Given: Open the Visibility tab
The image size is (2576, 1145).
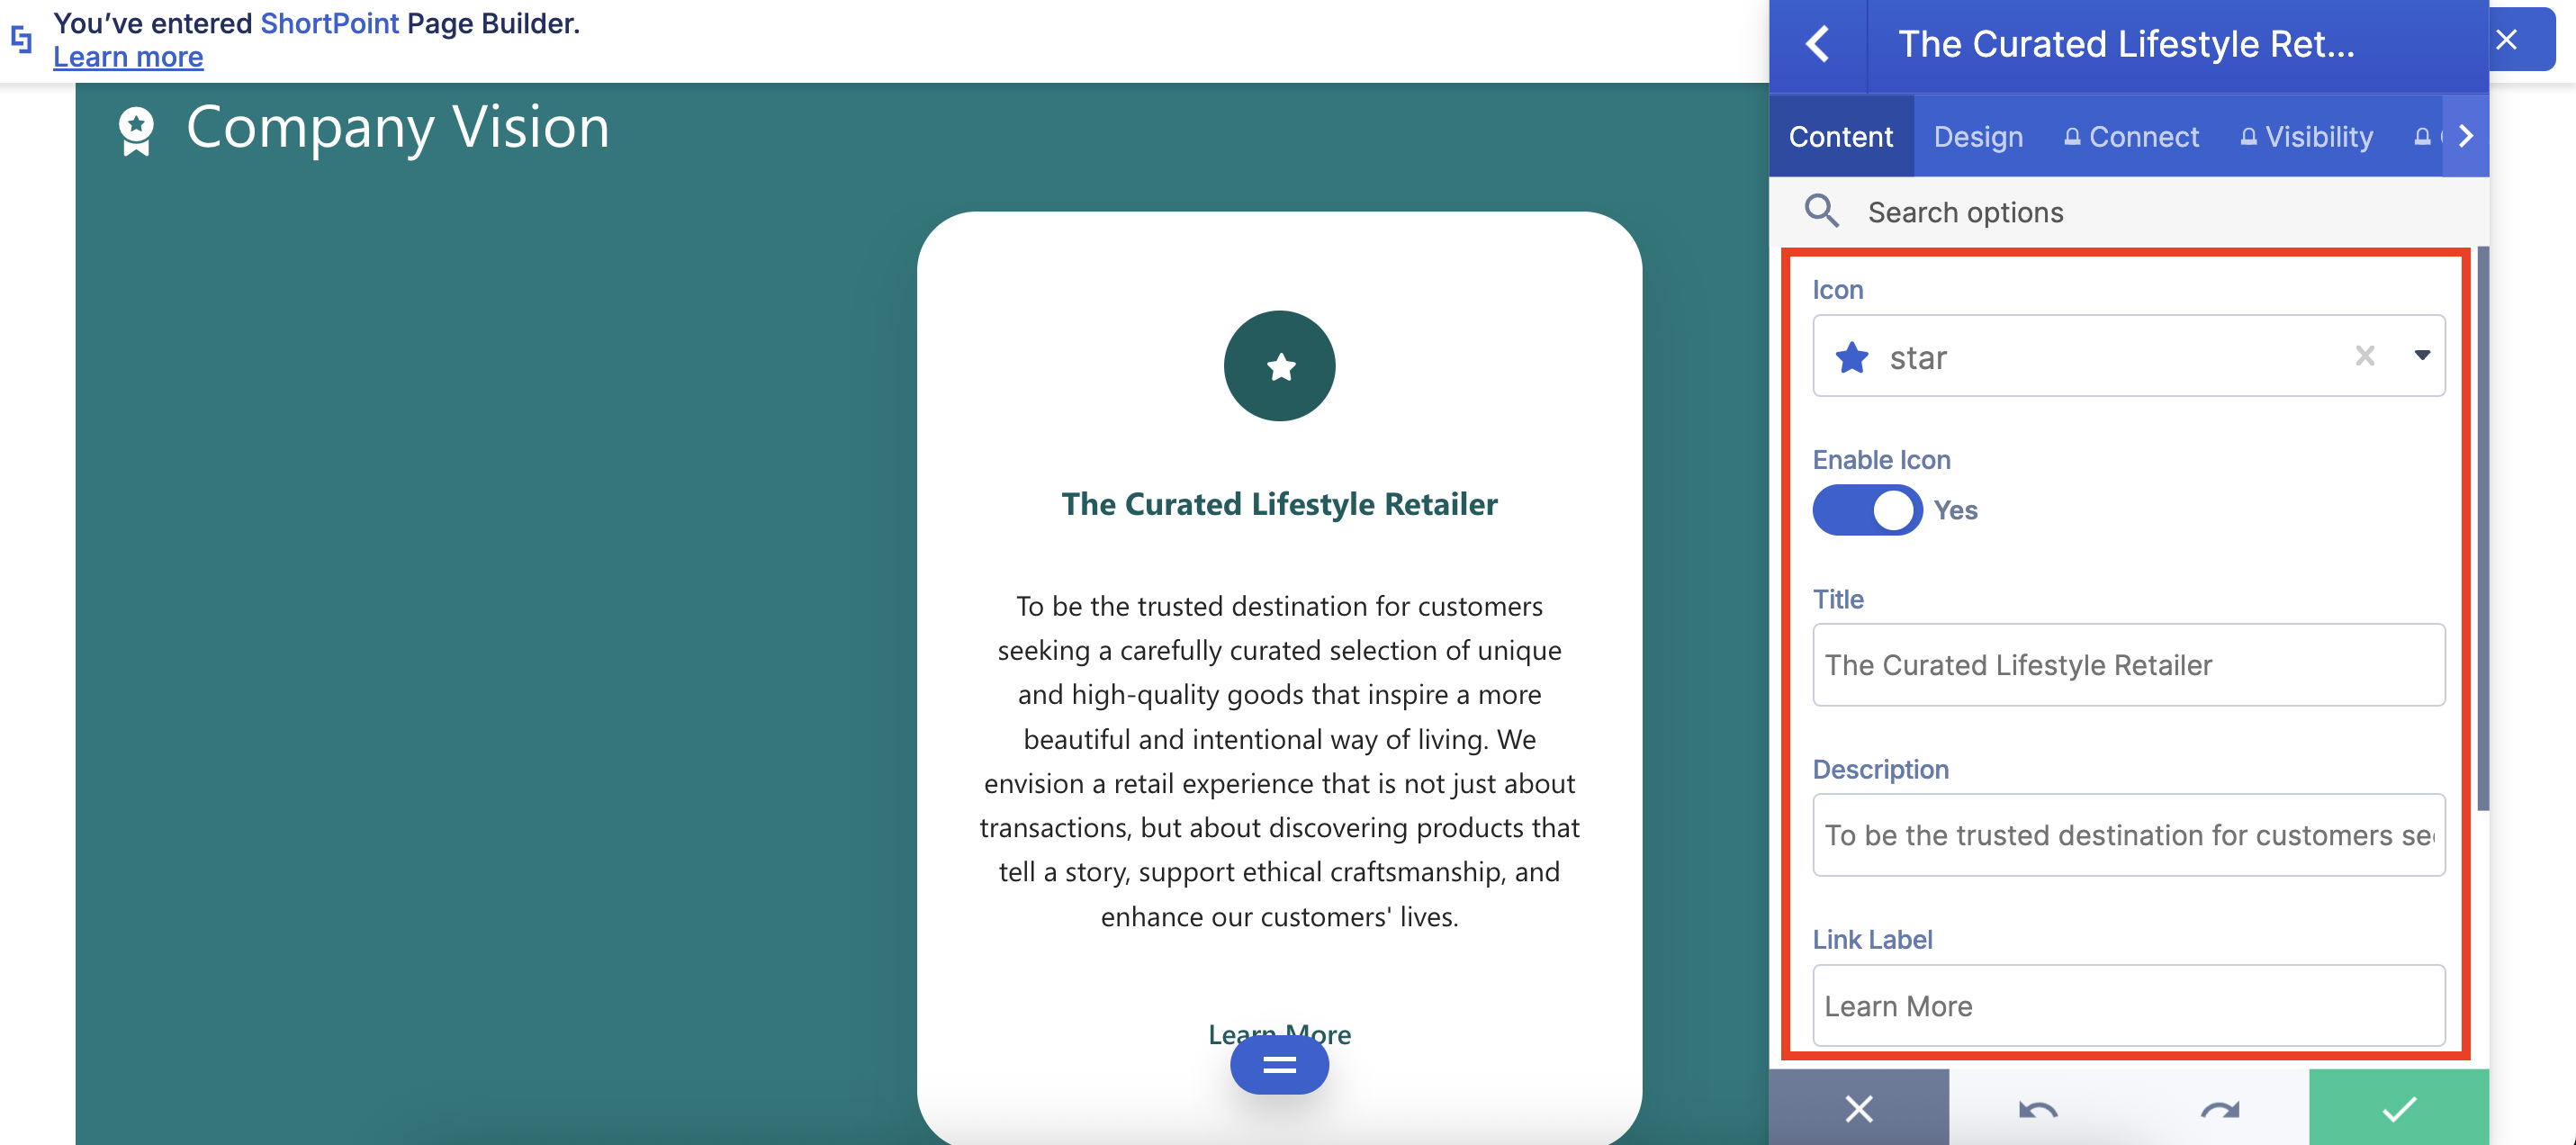Looking at the screenshot, I should (2306, 136).
